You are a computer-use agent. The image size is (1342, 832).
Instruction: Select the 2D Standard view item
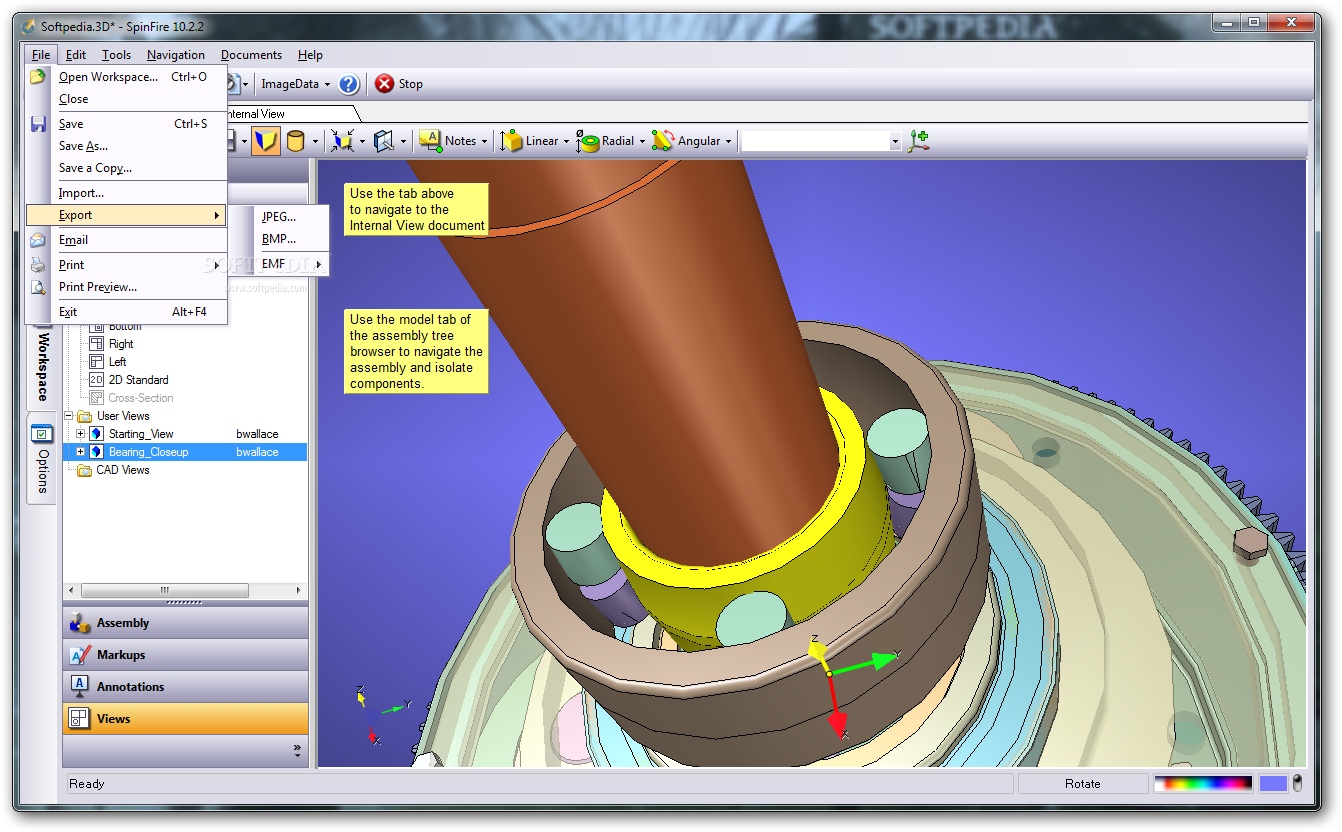pos(138,380)
